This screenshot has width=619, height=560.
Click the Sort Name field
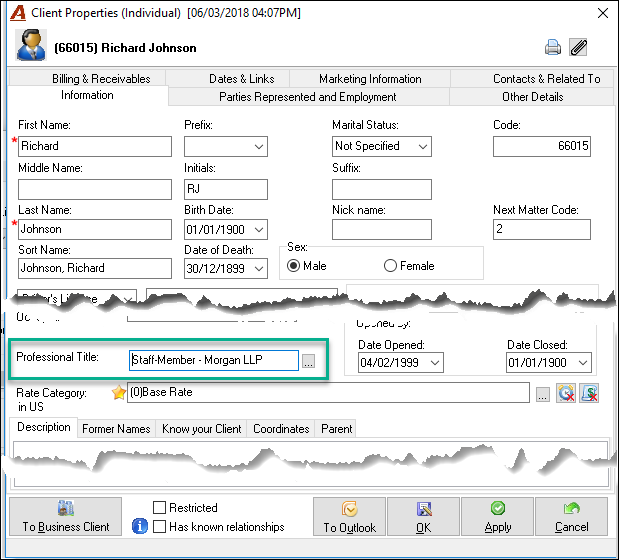[x=95, y=268]
